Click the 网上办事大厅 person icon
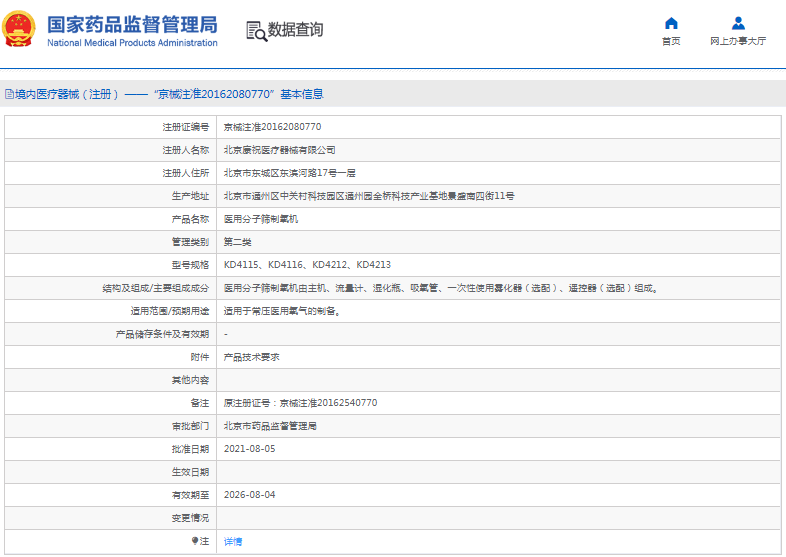This screenshot has width=786, height=557. (738, 23)
